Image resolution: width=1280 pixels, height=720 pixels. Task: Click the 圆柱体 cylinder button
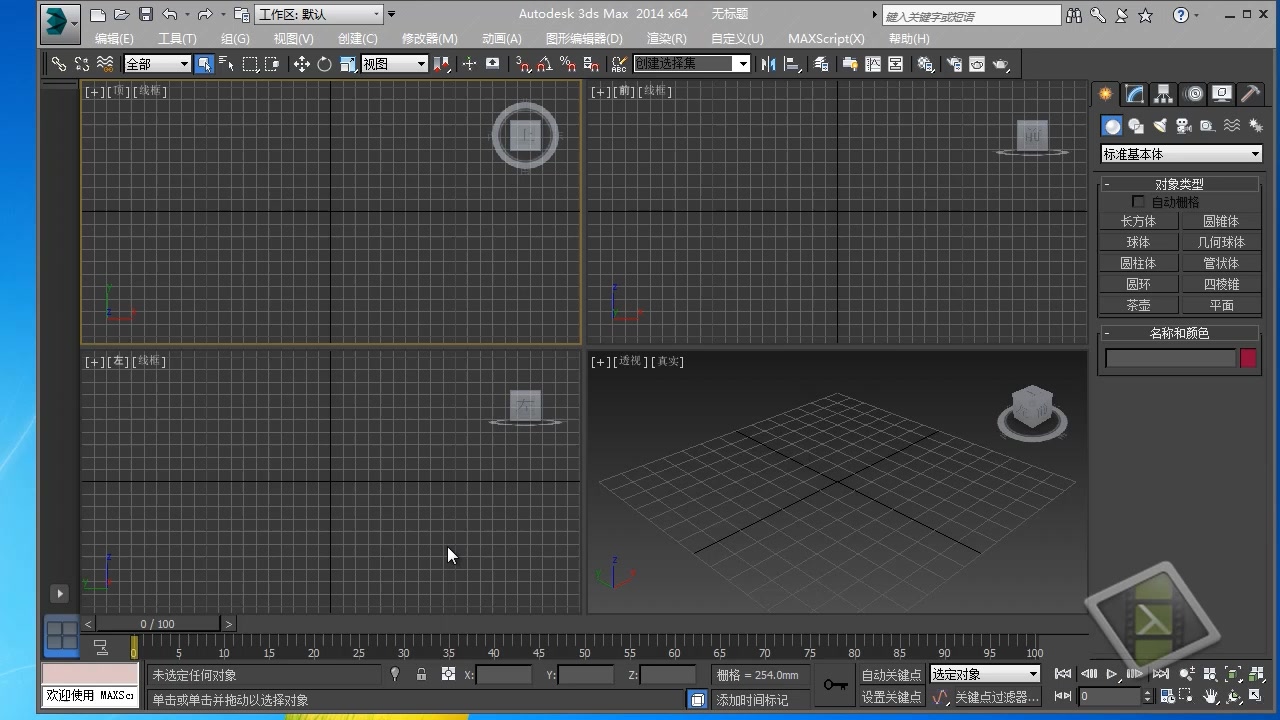coord(1138,263)
